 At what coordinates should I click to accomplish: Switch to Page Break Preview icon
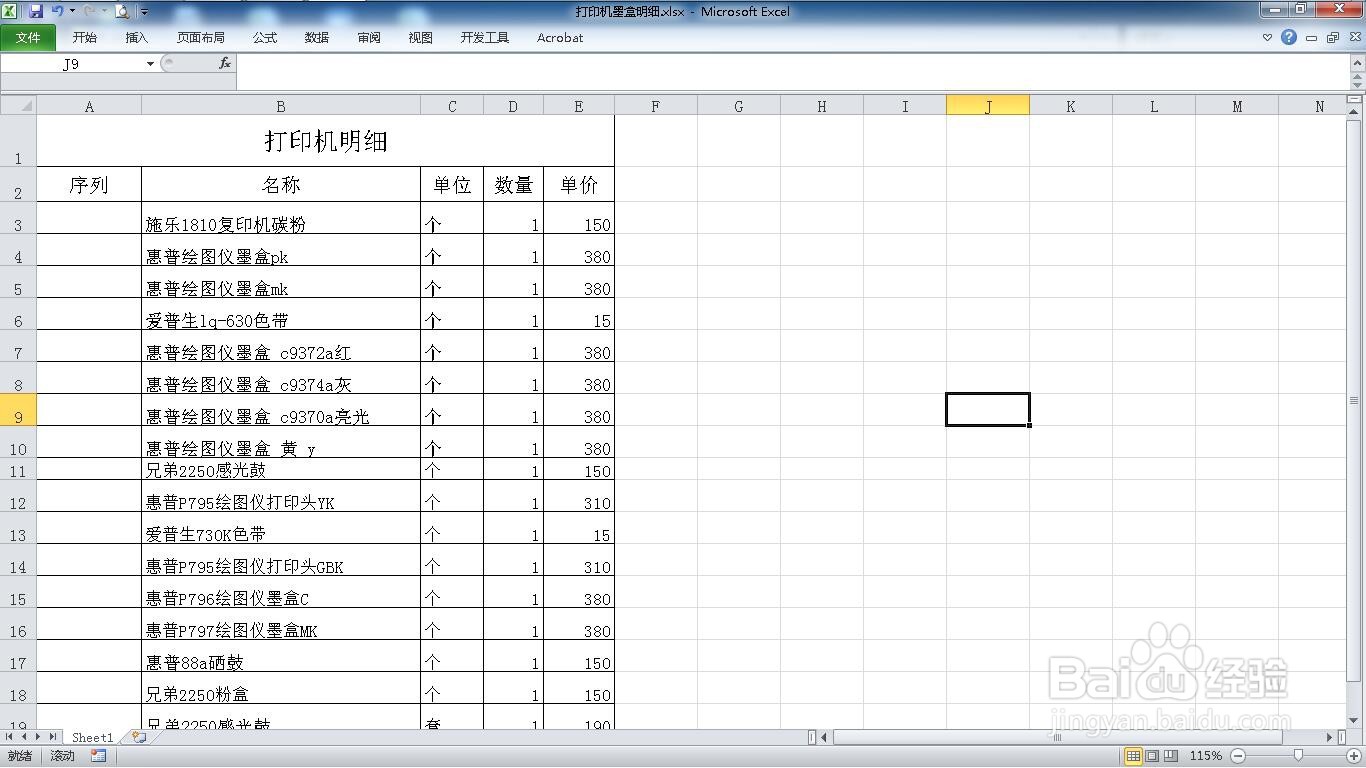point(1170,756)
